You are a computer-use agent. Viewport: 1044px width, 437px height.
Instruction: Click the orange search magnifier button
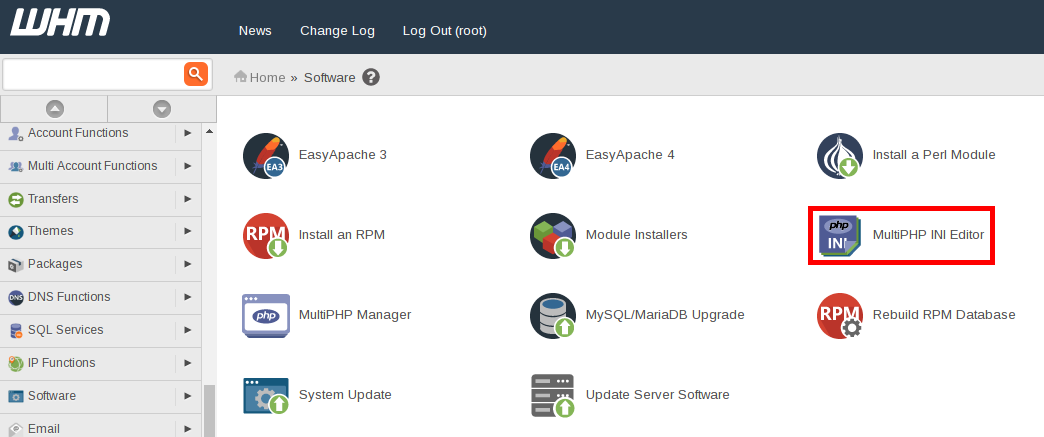[x=195, y=74]
